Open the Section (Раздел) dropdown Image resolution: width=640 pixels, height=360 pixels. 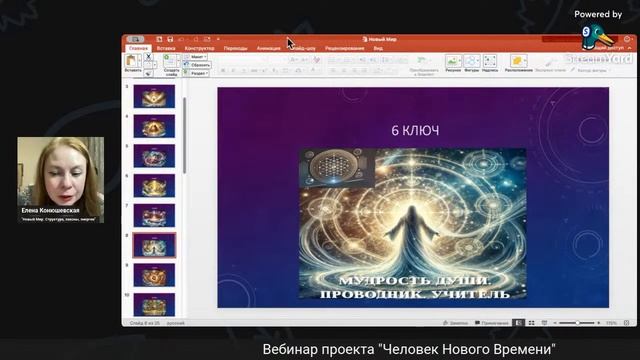[x=196, y=73]
